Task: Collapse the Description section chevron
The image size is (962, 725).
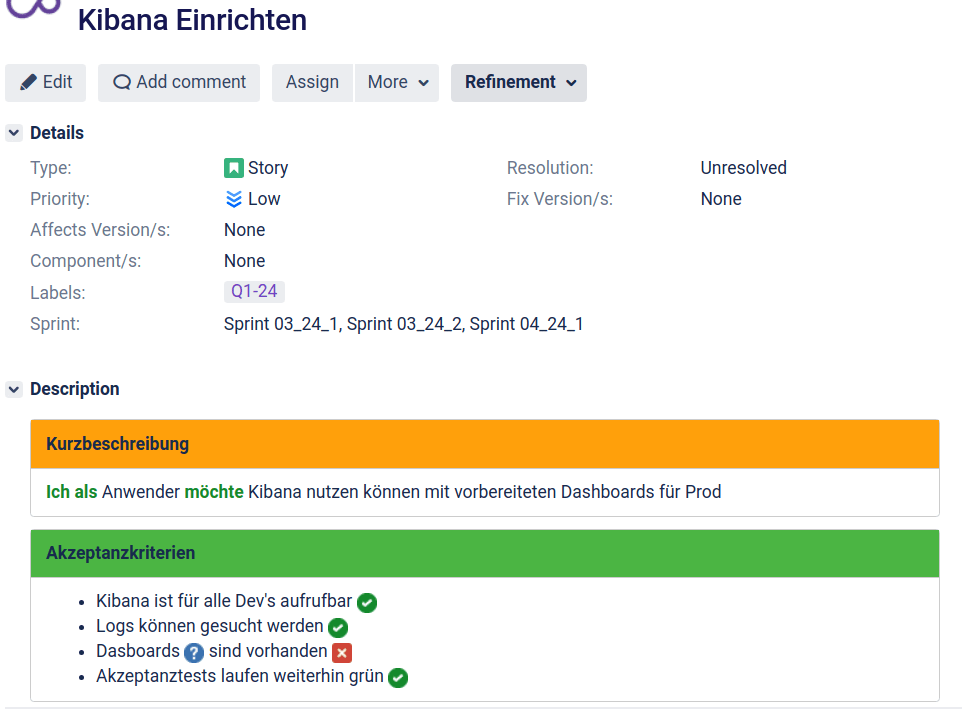Action: 14,389
